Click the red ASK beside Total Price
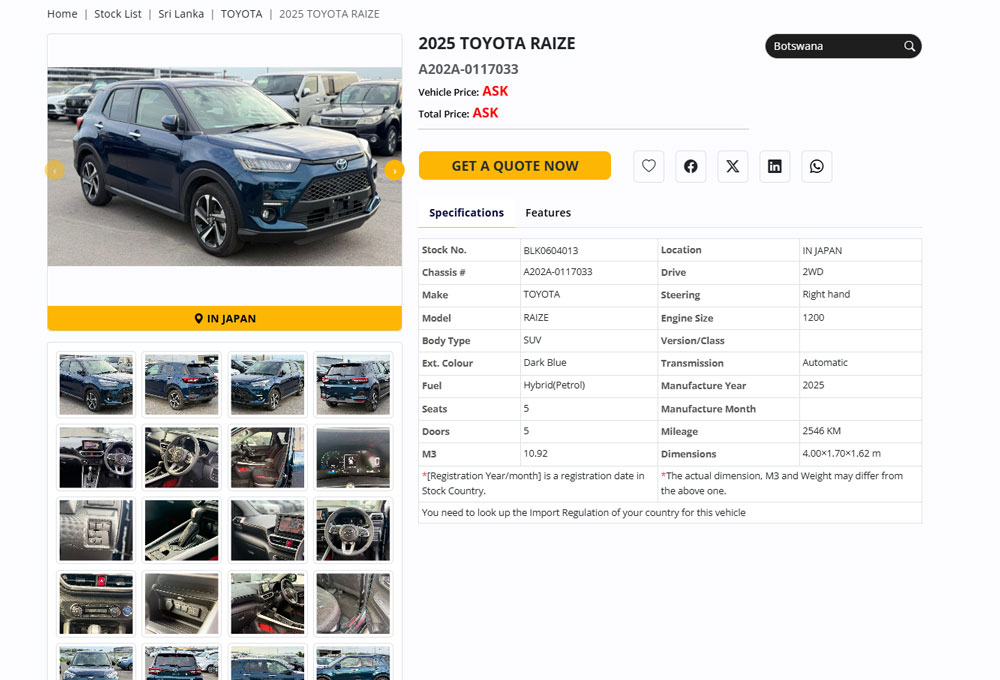The height and width of the screenshot is (680, 1000). 485,113
